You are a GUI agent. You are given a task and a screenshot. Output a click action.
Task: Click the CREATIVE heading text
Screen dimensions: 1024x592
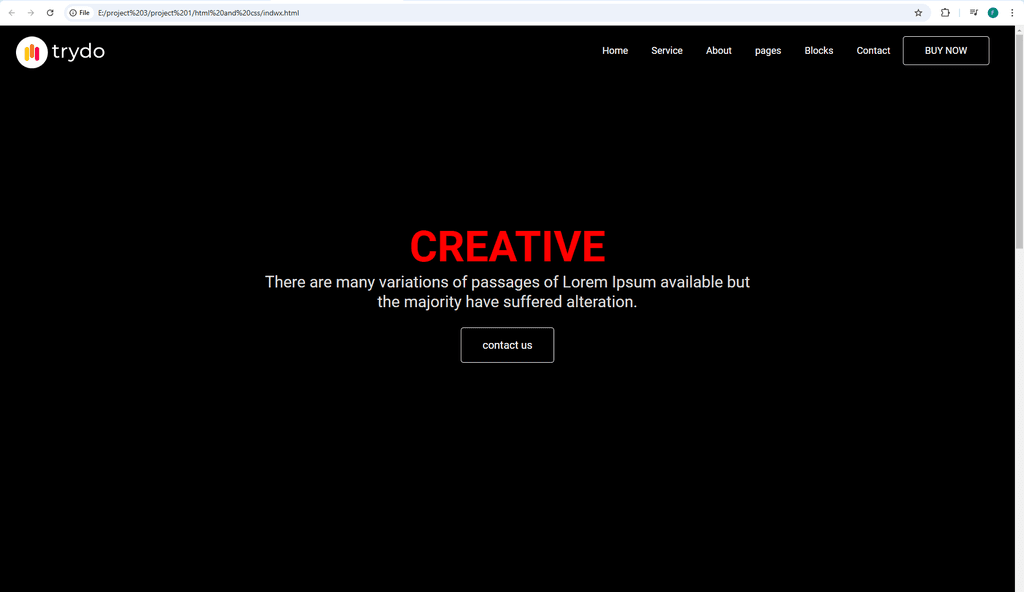[507, 246]
